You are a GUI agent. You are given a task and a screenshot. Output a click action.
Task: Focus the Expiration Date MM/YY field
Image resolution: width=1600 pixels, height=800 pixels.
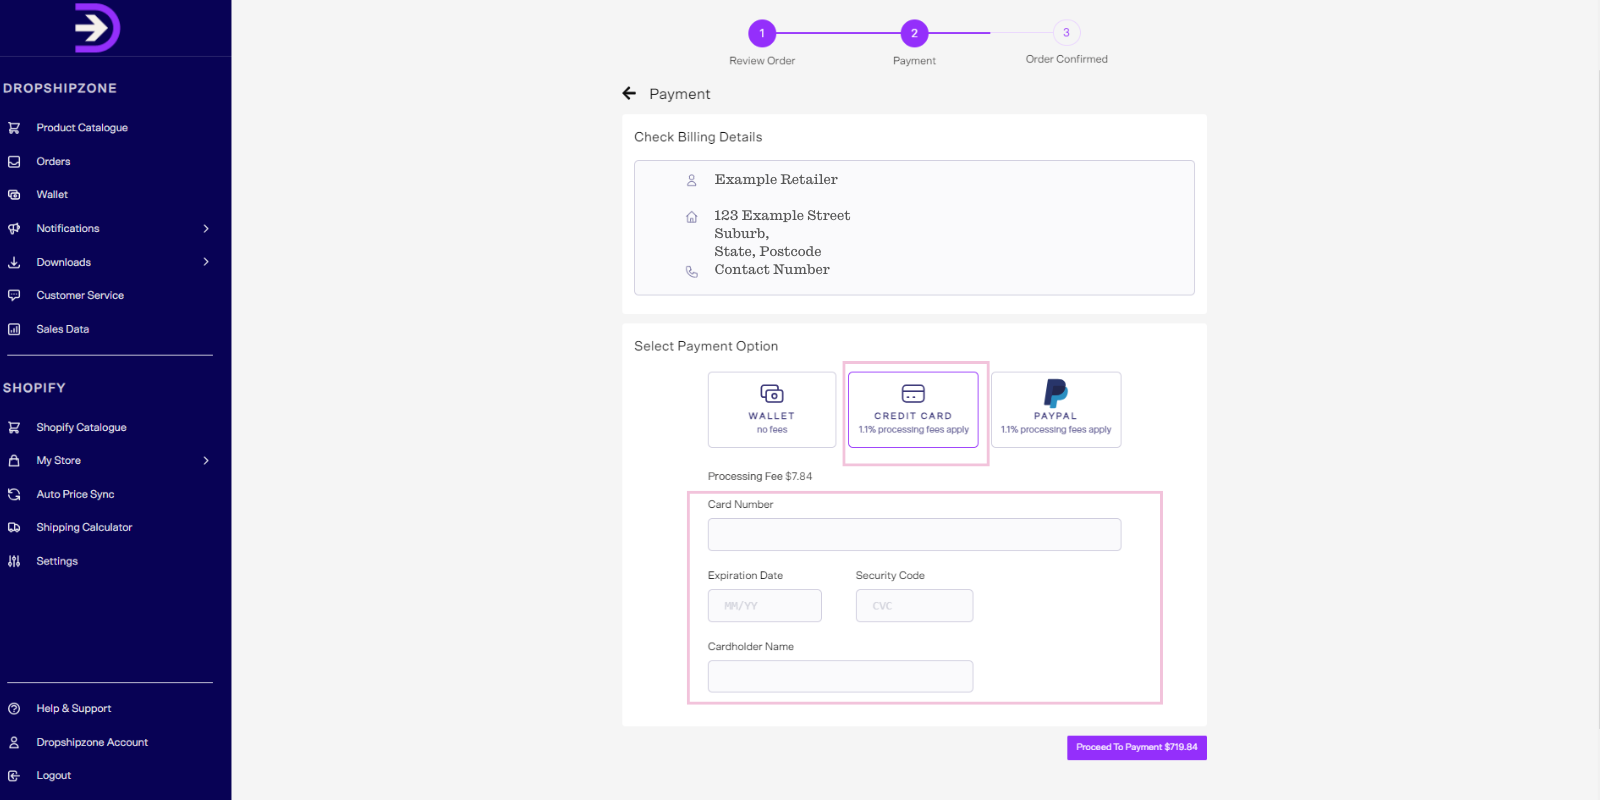[765, 605]
